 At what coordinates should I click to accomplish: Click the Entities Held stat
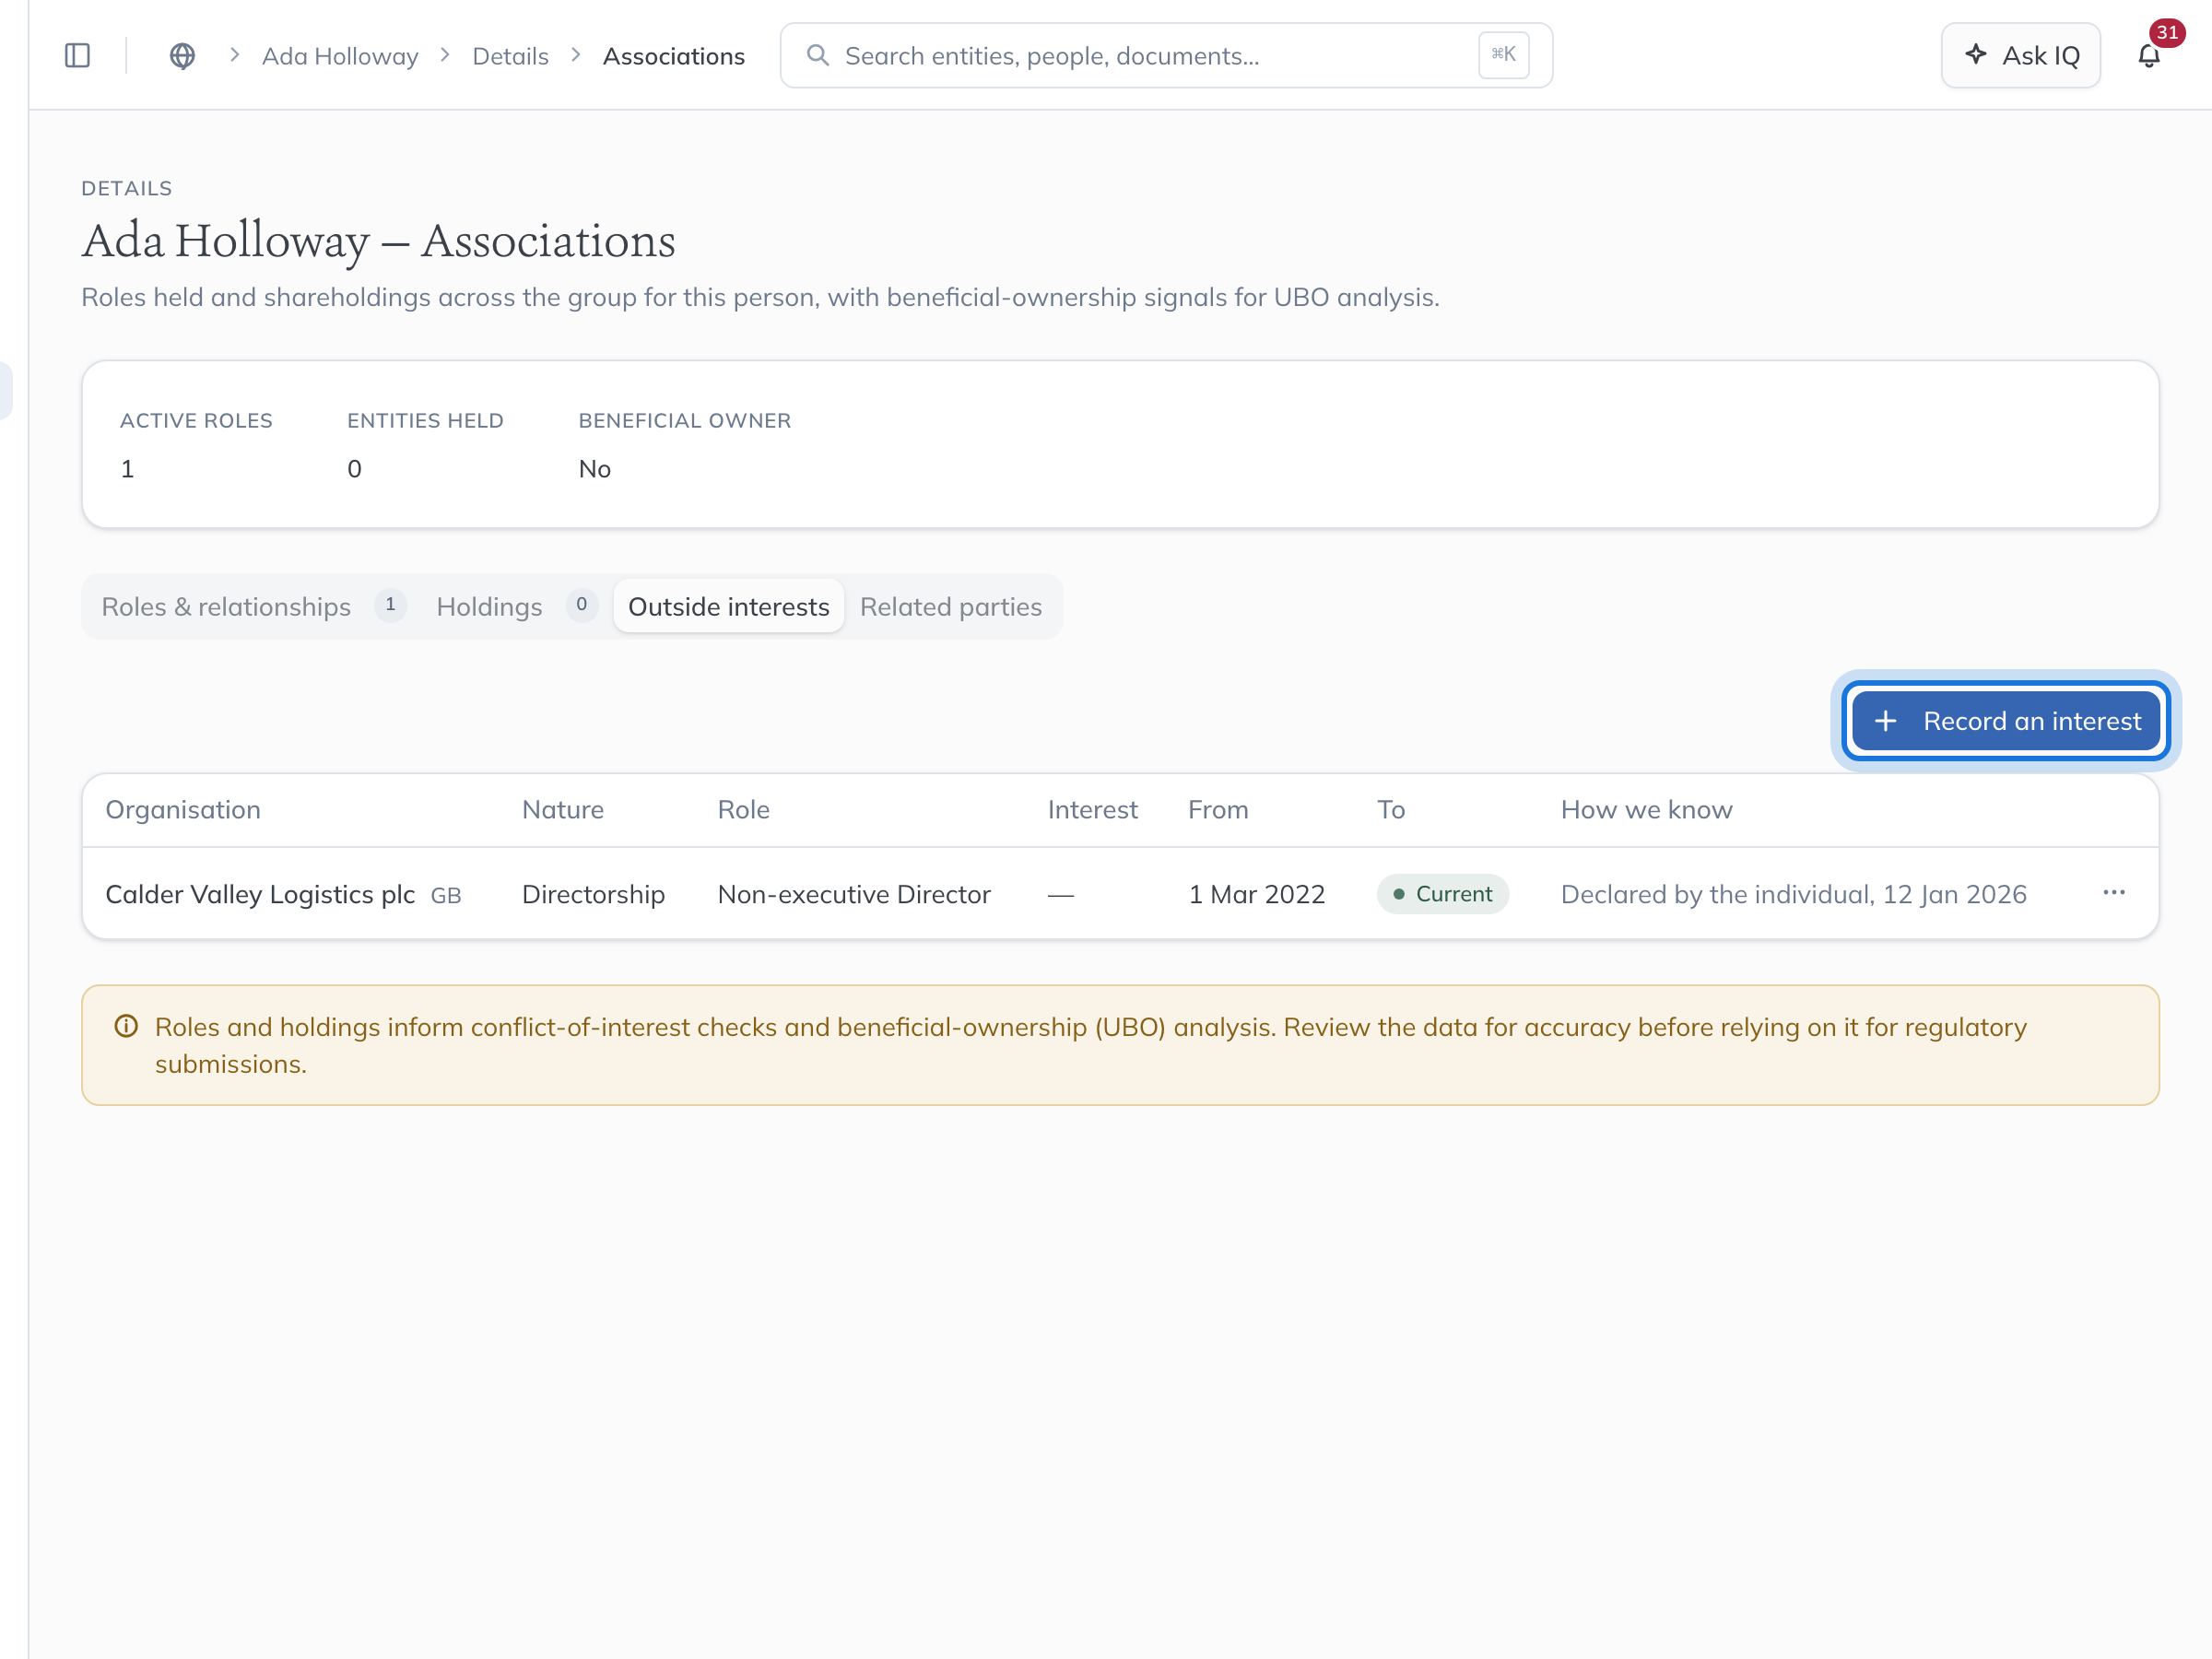tap(425, 445)
